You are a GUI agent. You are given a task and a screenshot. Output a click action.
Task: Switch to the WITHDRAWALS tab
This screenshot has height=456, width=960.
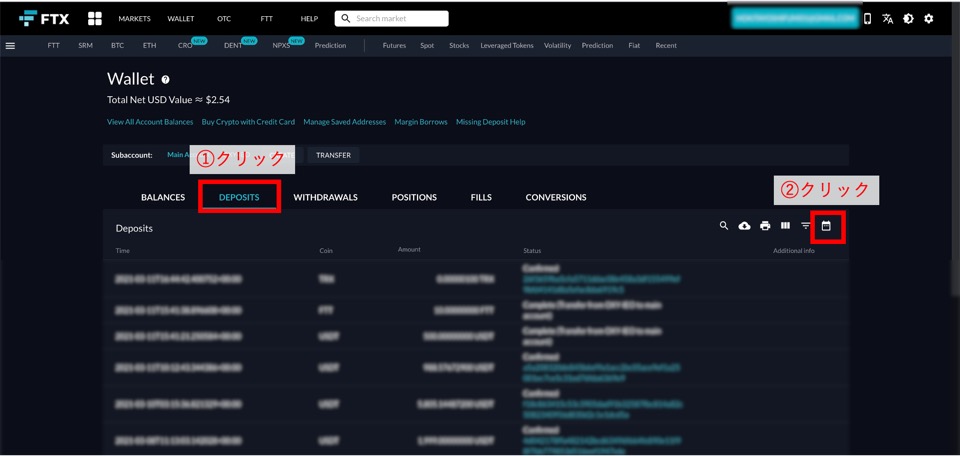[x=325, y=197]
